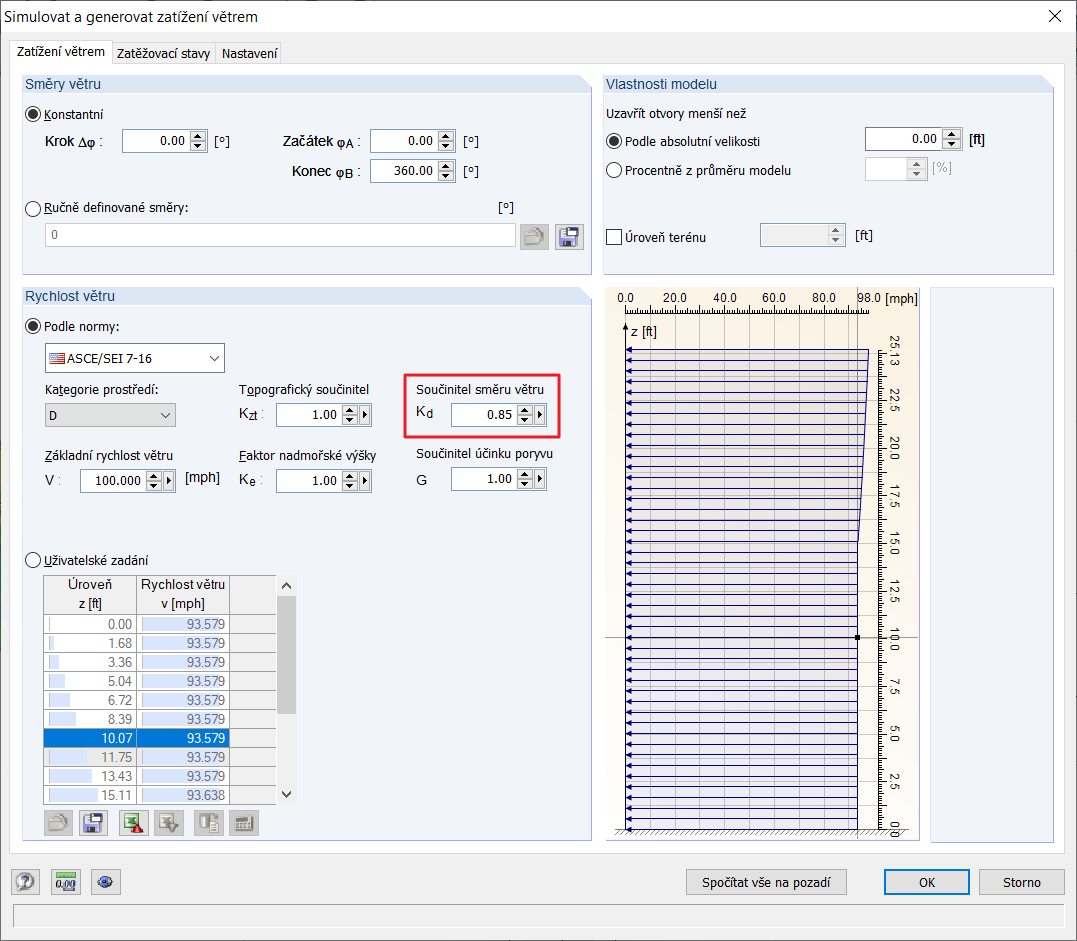Open the arrow menu beside basic wind speed V
This screenshot has height=941, width=1077.
click(x=169, y=481)
